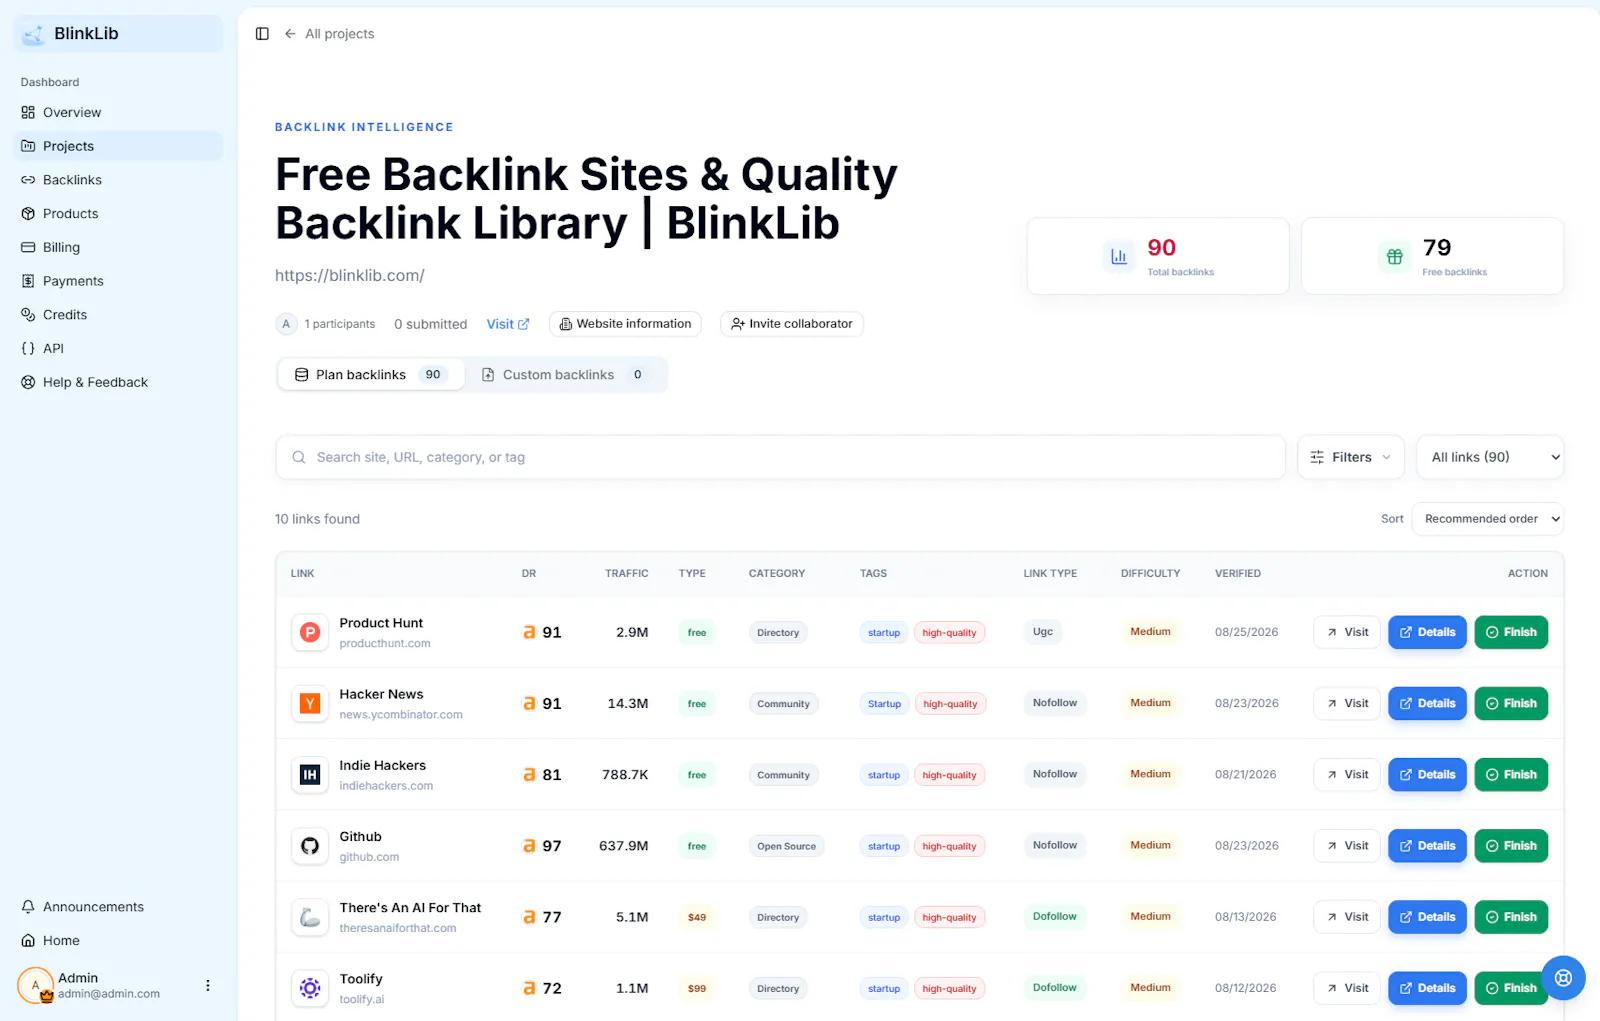Open the BlinkLib logo header
Image resolution: width=1600 pixels, height=1021 pixels.
point(118,34)
